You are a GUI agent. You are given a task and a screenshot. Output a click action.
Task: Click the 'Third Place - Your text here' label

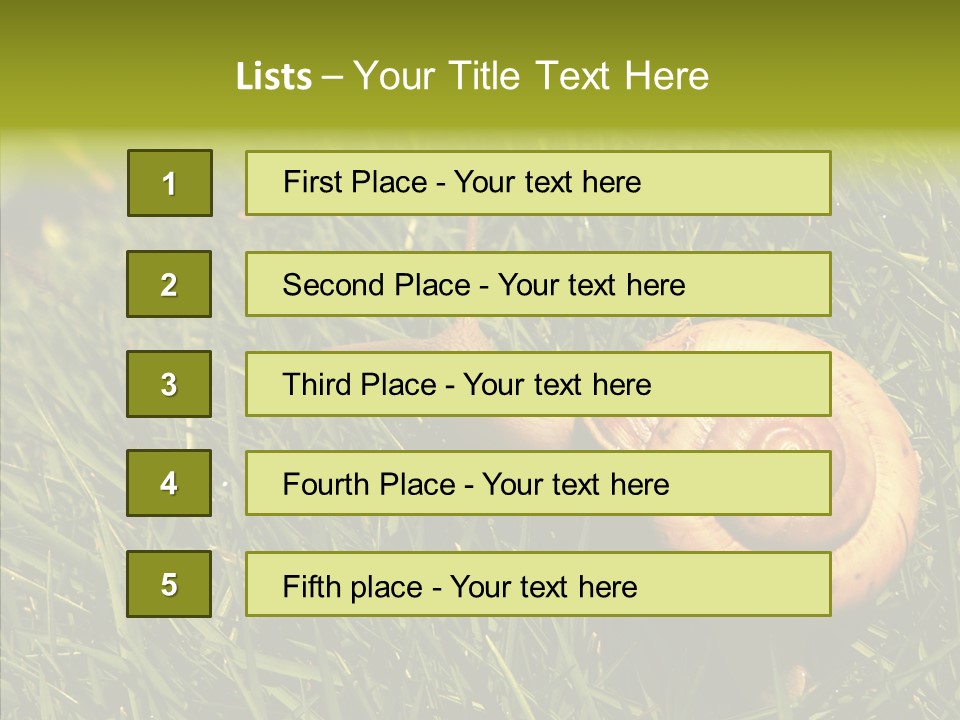click(467, 385)
